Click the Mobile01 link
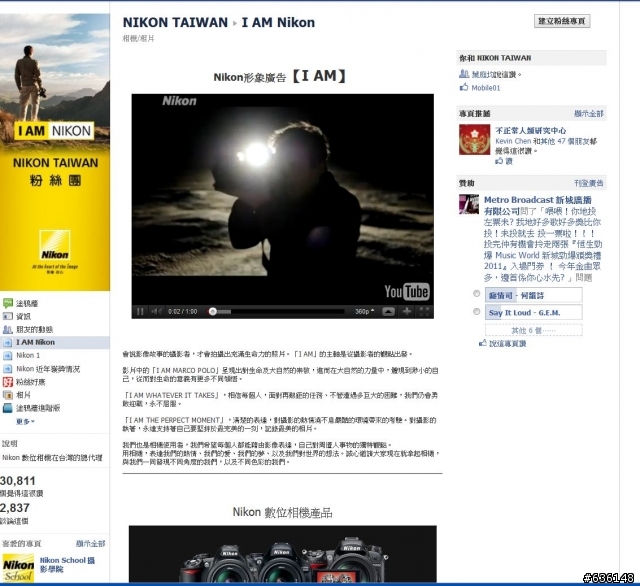This screenshot has height=586, width=640. tap(485, 88)
